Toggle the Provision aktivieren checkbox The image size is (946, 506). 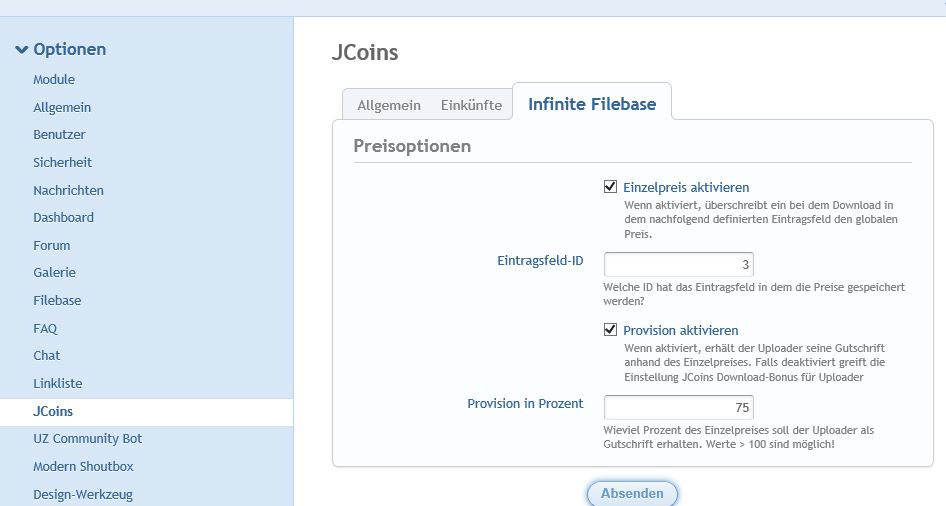610,330
